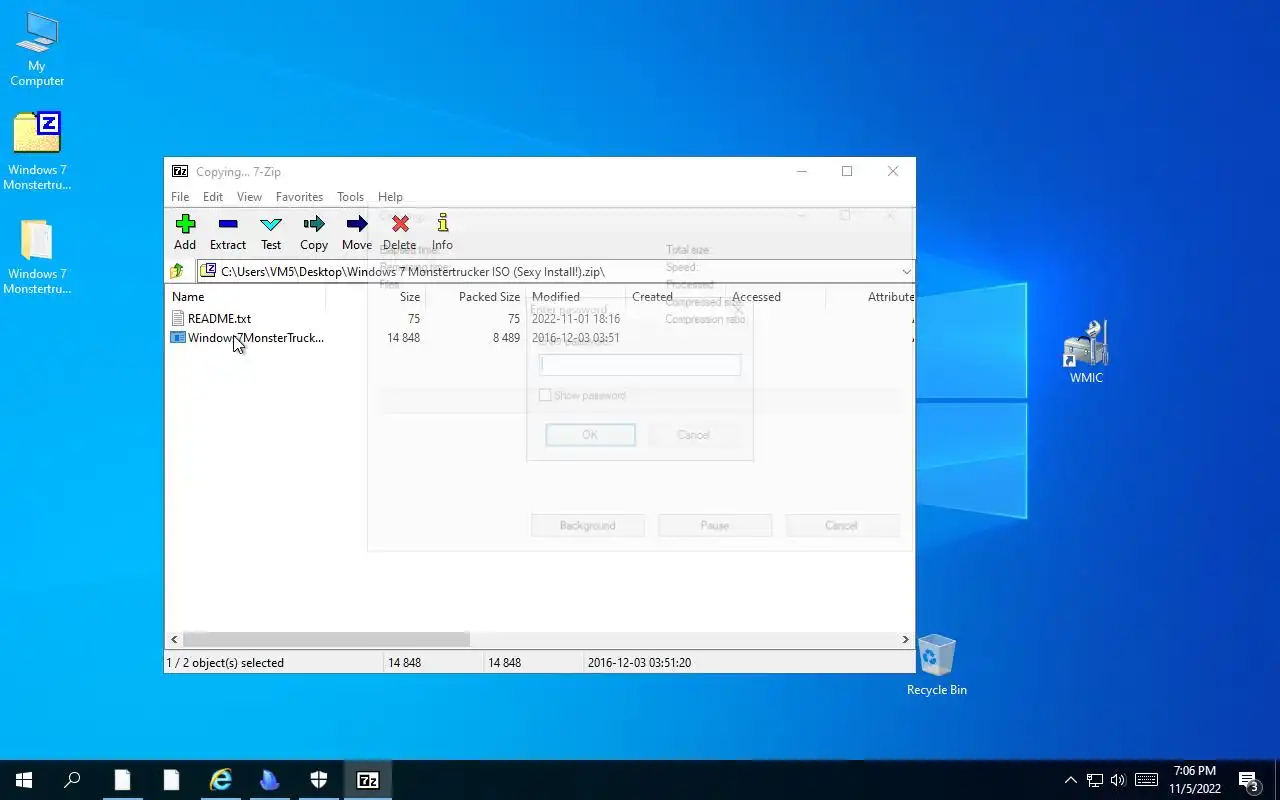Viewport: 1280px width, 800px height.
Task: Open the My Computer desktop icon
Action: point(37,50)
